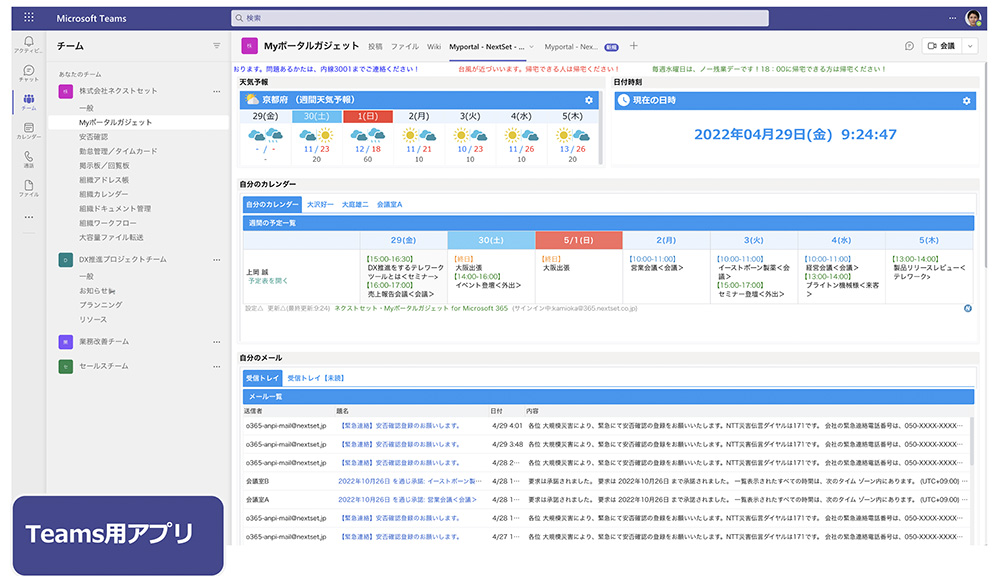
Task: Open the 一般 channel under 株式会社ネクストセット
Action: [x=86, y=108]
